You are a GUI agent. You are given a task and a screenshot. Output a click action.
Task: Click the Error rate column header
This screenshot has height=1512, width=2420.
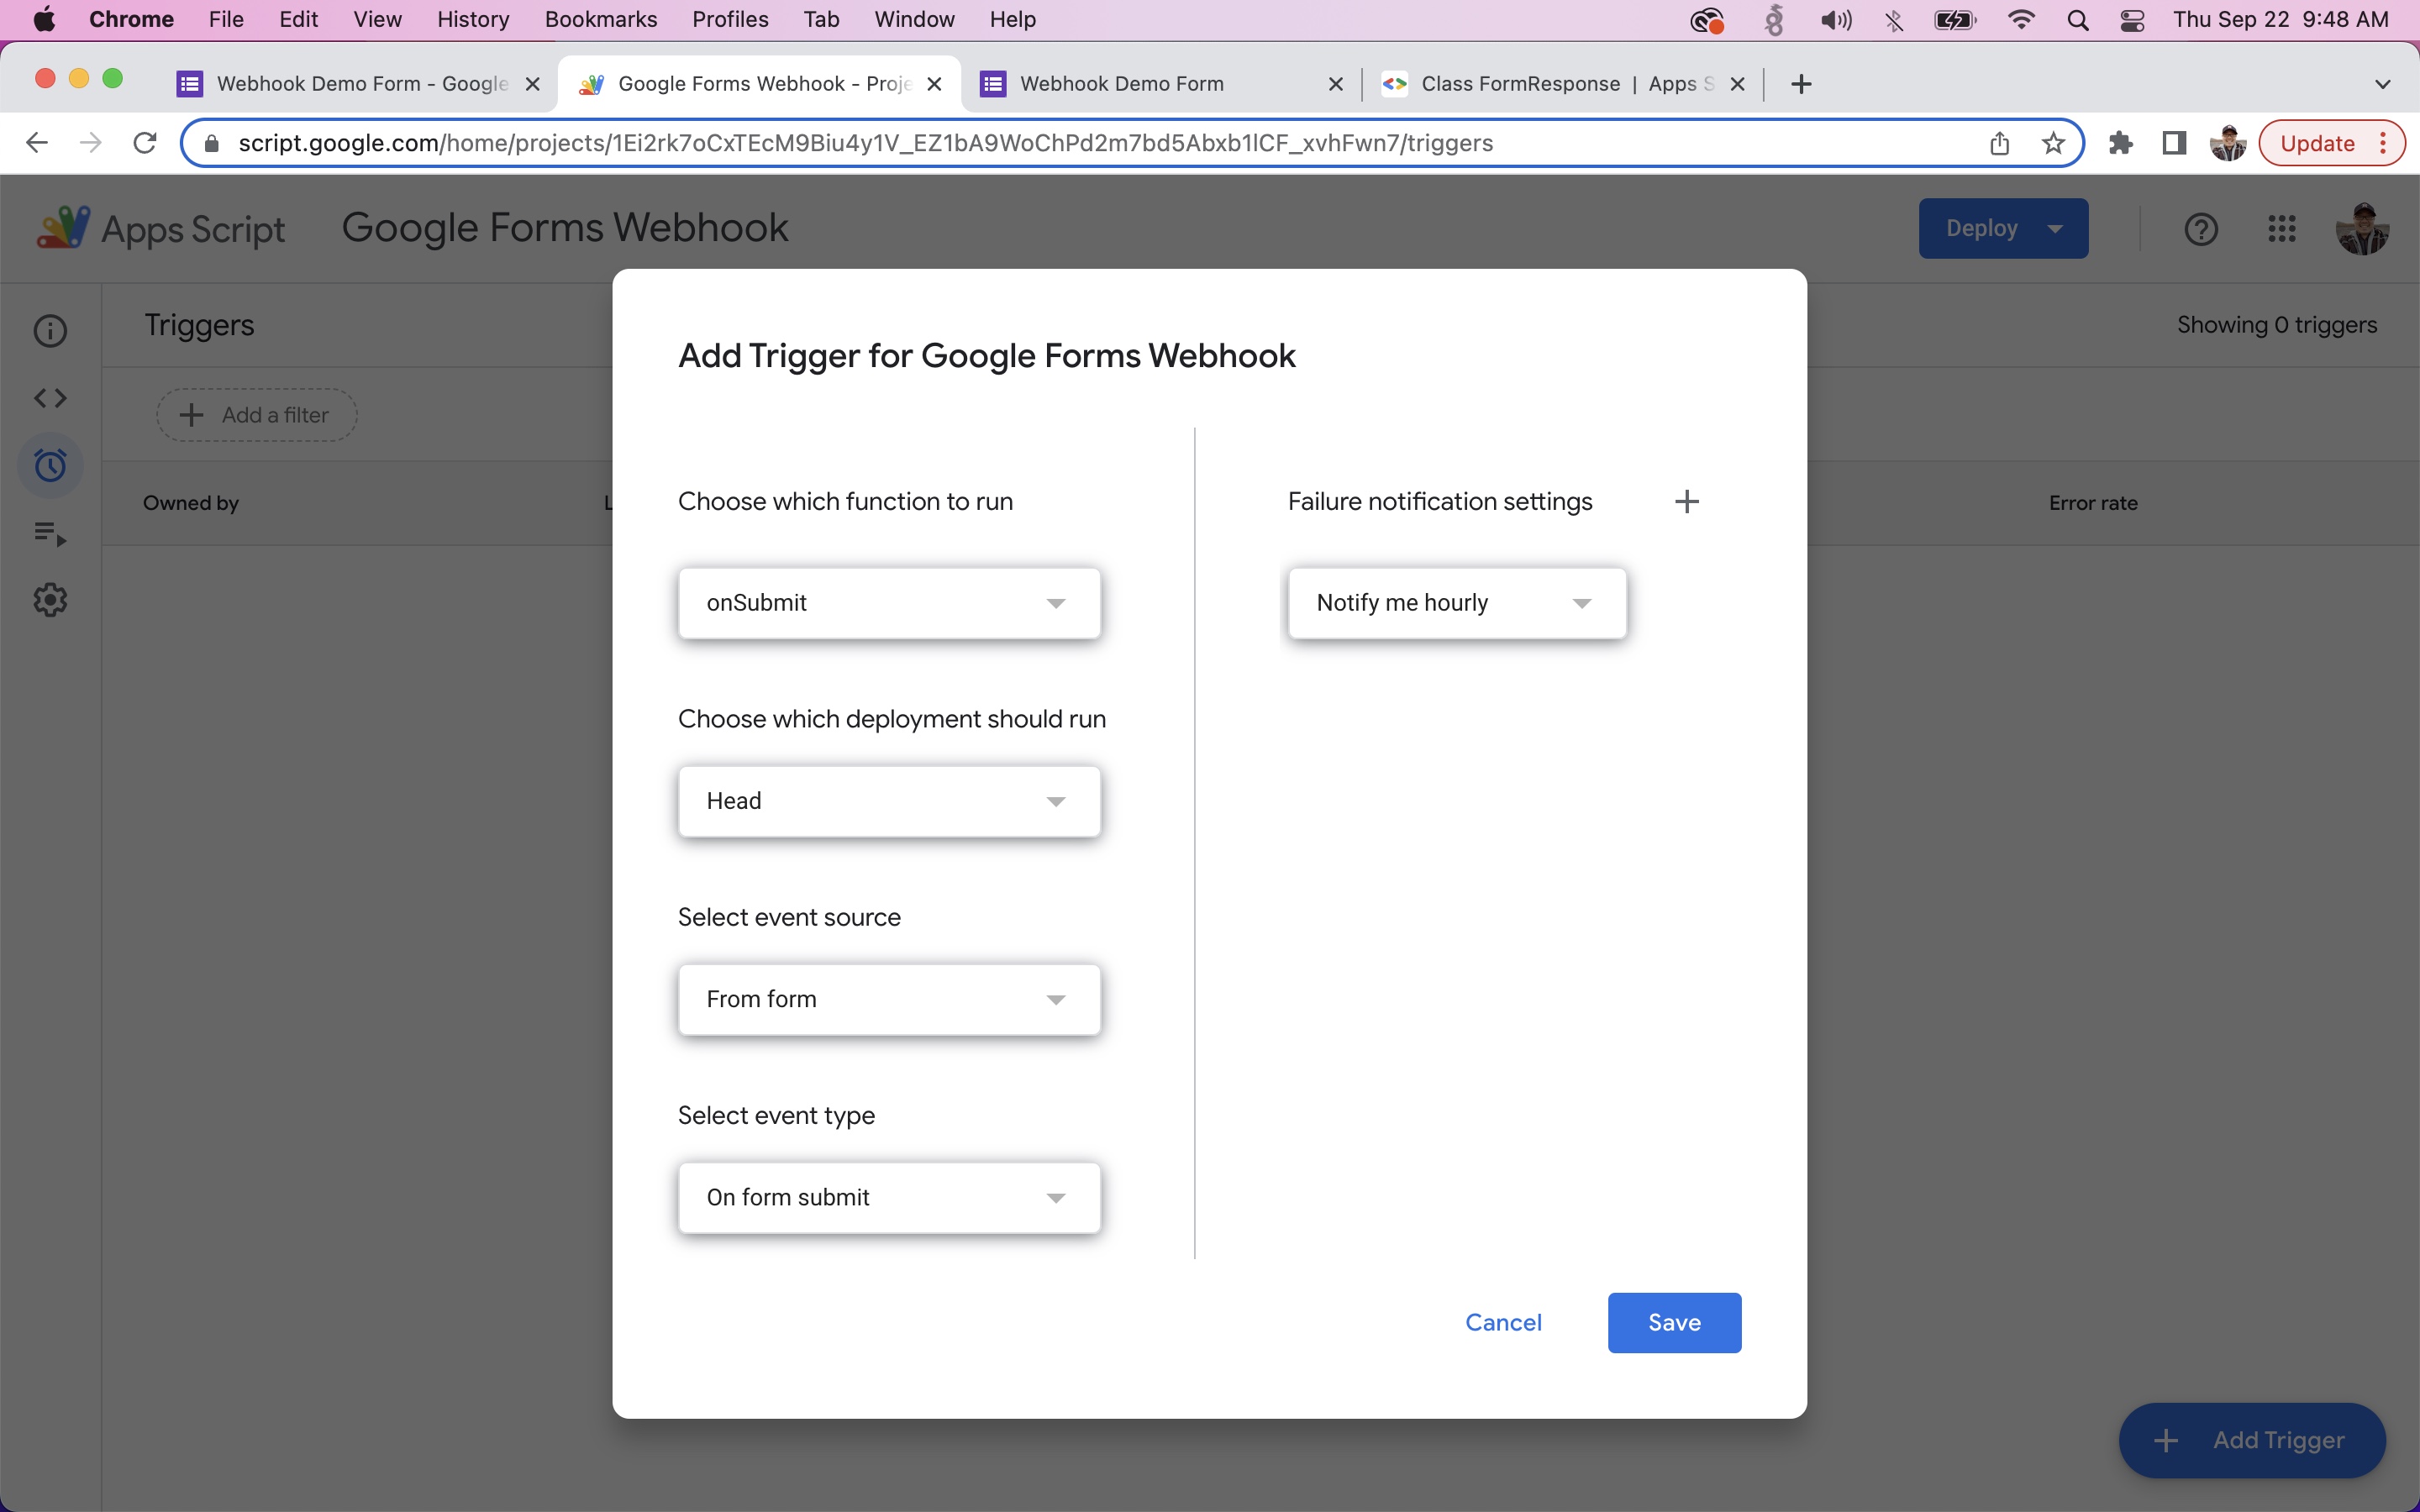pyautogui.click(x=2093, y=503)
